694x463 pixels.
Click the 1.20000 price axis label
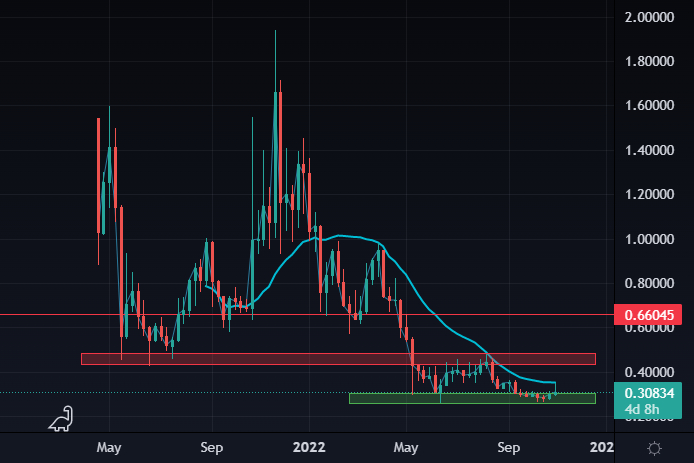click(649, 194)
